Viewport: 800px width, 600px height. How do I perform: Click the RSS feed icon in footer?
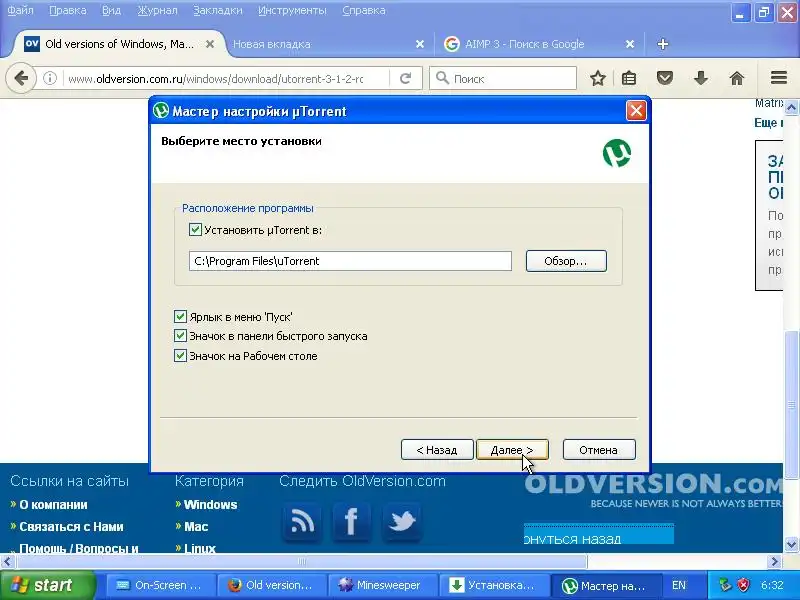[302, 521]
